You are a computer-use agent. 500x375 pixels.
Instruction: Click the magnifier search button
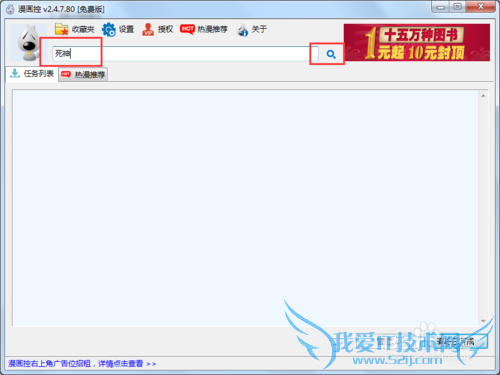click(331, 54)
